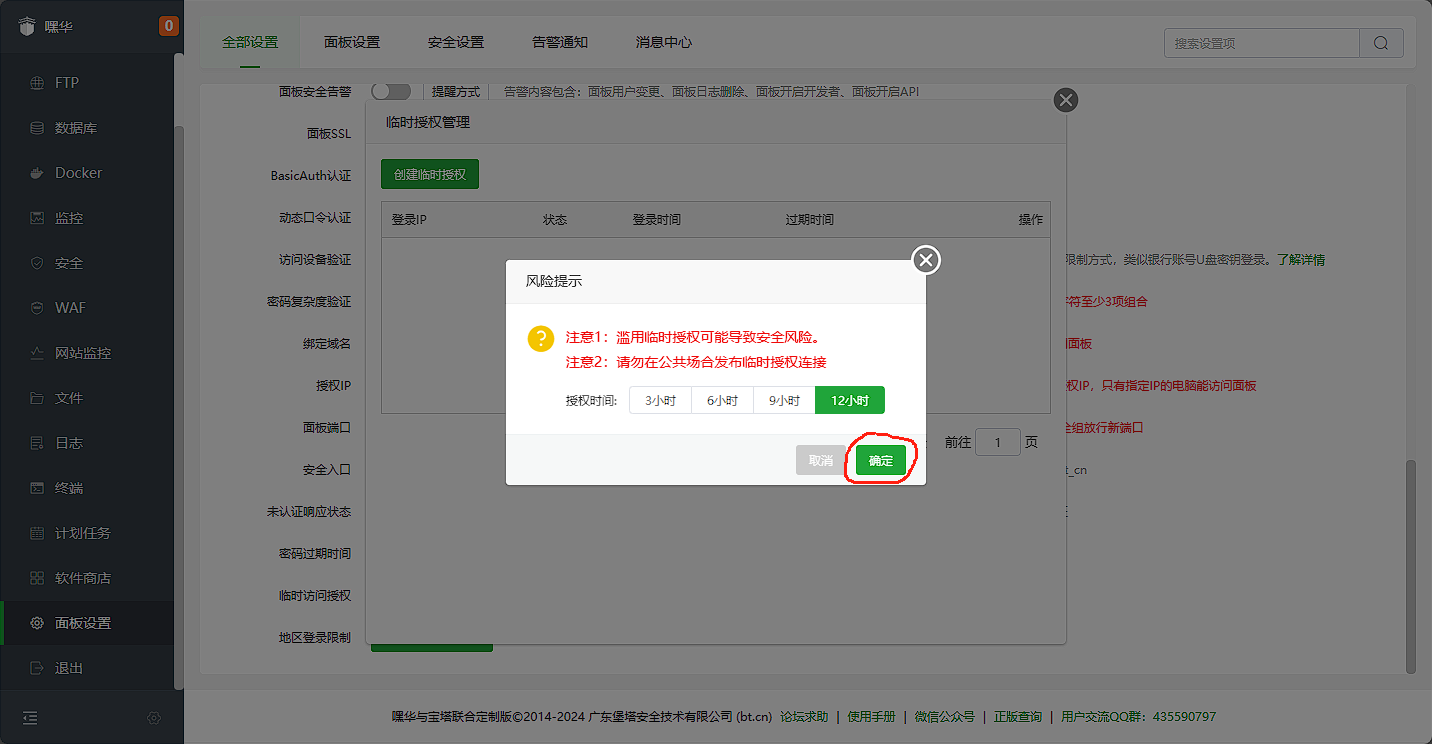The image size is (1432, 744).
Task: Click the BasicAuth认证 setting label
Action: (311, 176)
